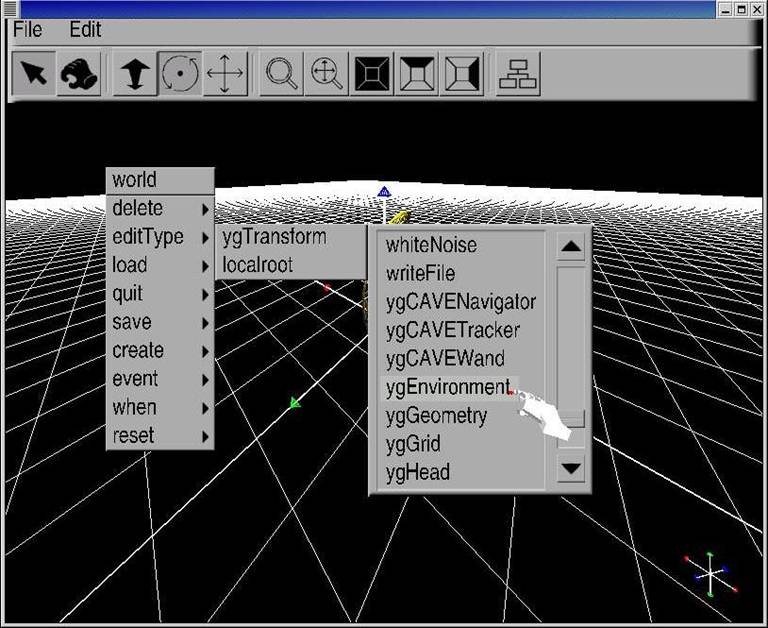768x628 pixels.
Task: Select ygTransform in the submenu
Action: click(292, 238)
